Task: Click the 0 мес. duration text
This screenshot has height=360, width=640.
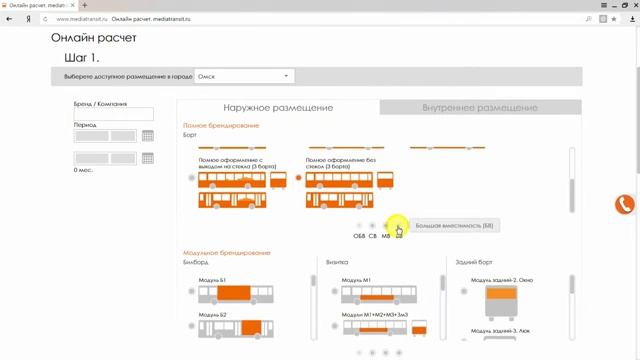Action: 83,170
